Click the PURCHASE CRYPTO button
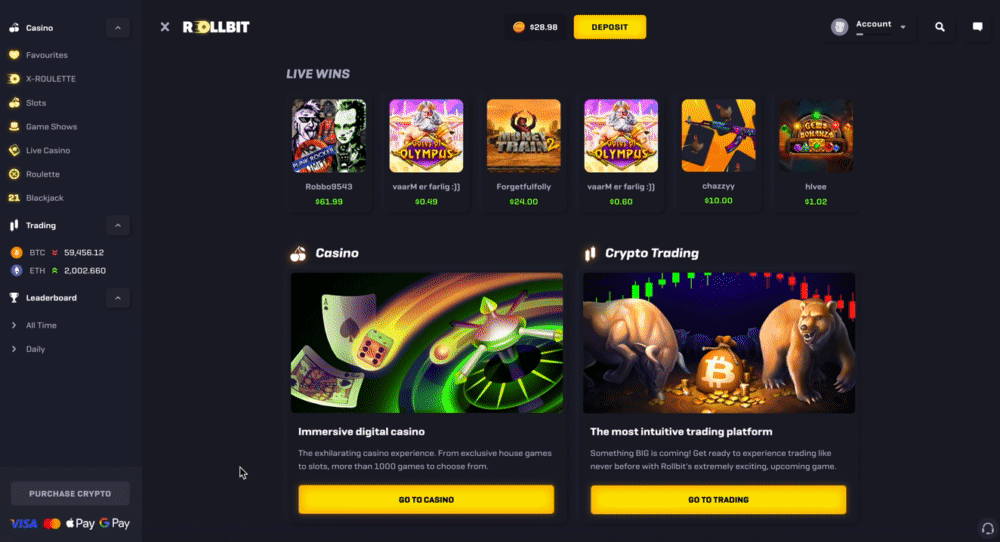This screenshot has width=1000, height=542. click(70, 494)
